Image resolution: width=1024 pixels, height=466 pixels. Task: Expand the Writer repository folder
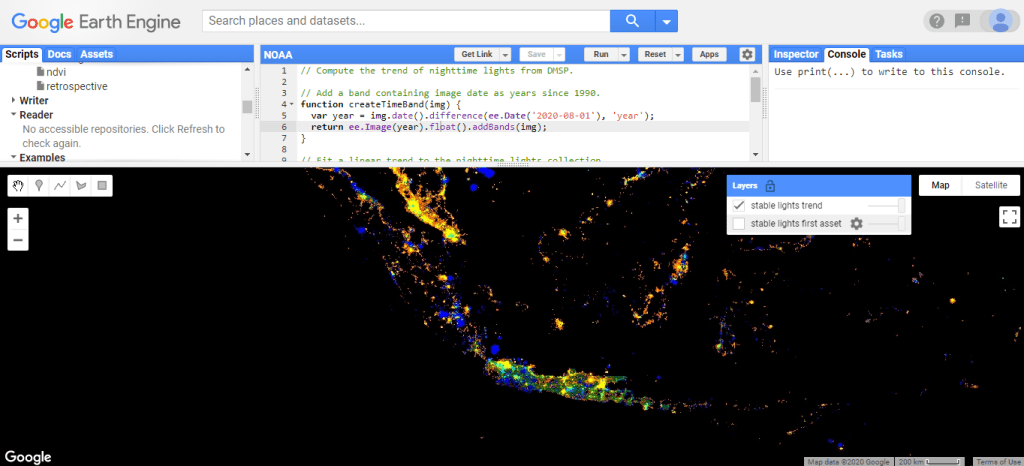pos(14,100)
